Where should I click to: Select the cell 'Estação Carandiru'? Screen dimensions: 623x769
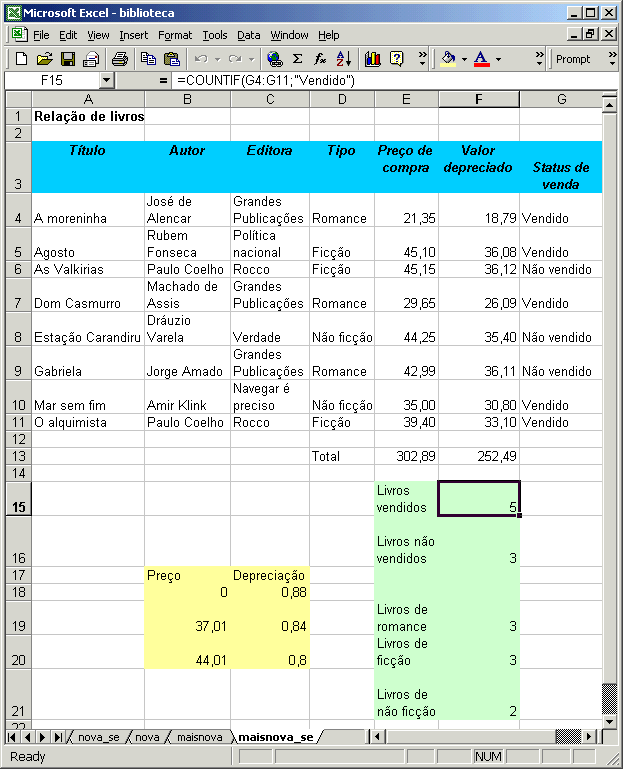88,329
